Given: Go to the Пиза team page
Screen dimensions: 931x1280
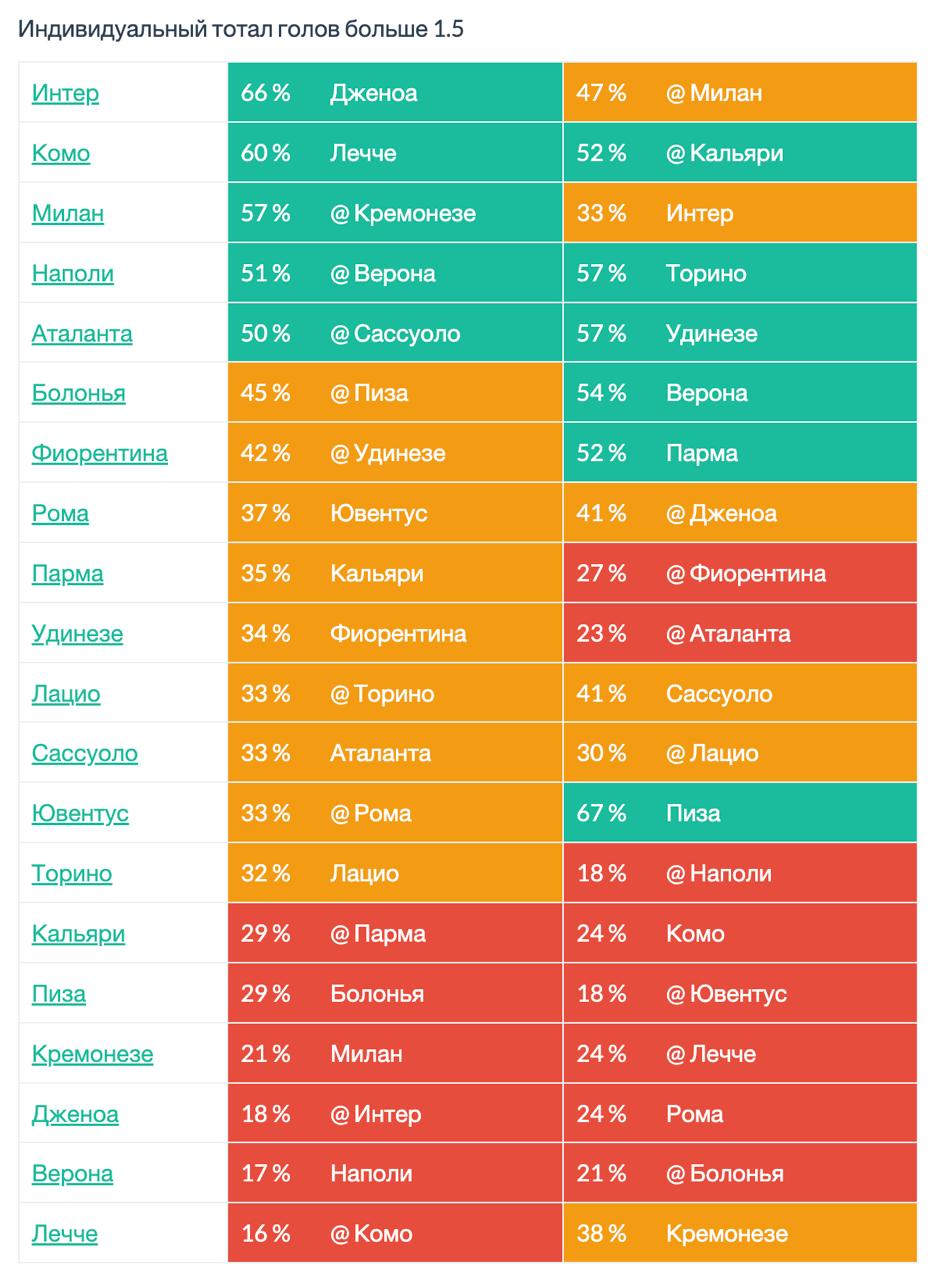Looking at the screenshot, I should [x=58, y=993].
